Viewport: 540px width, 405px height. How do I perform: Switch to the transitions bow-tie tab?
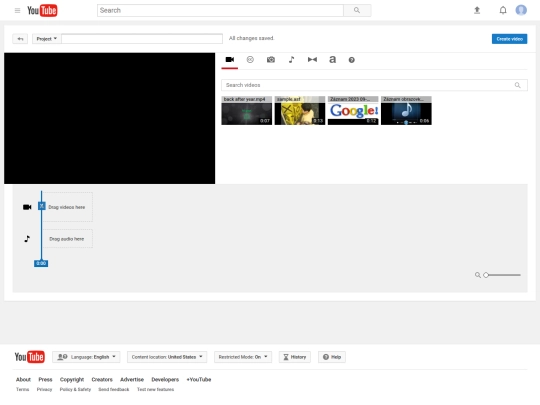312,60
